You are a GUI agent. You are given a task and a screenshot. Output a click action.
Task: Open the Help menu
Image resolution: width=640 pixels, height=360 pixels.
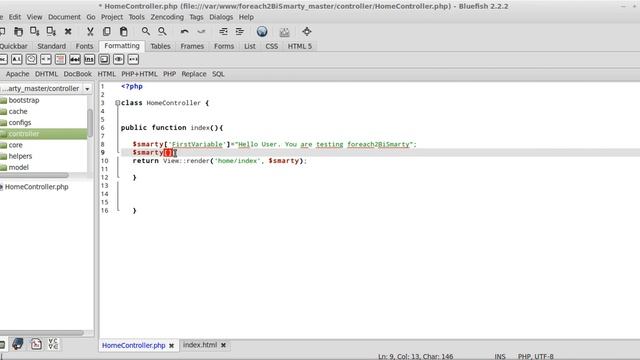pyautogui.click(x=246, y=17)
